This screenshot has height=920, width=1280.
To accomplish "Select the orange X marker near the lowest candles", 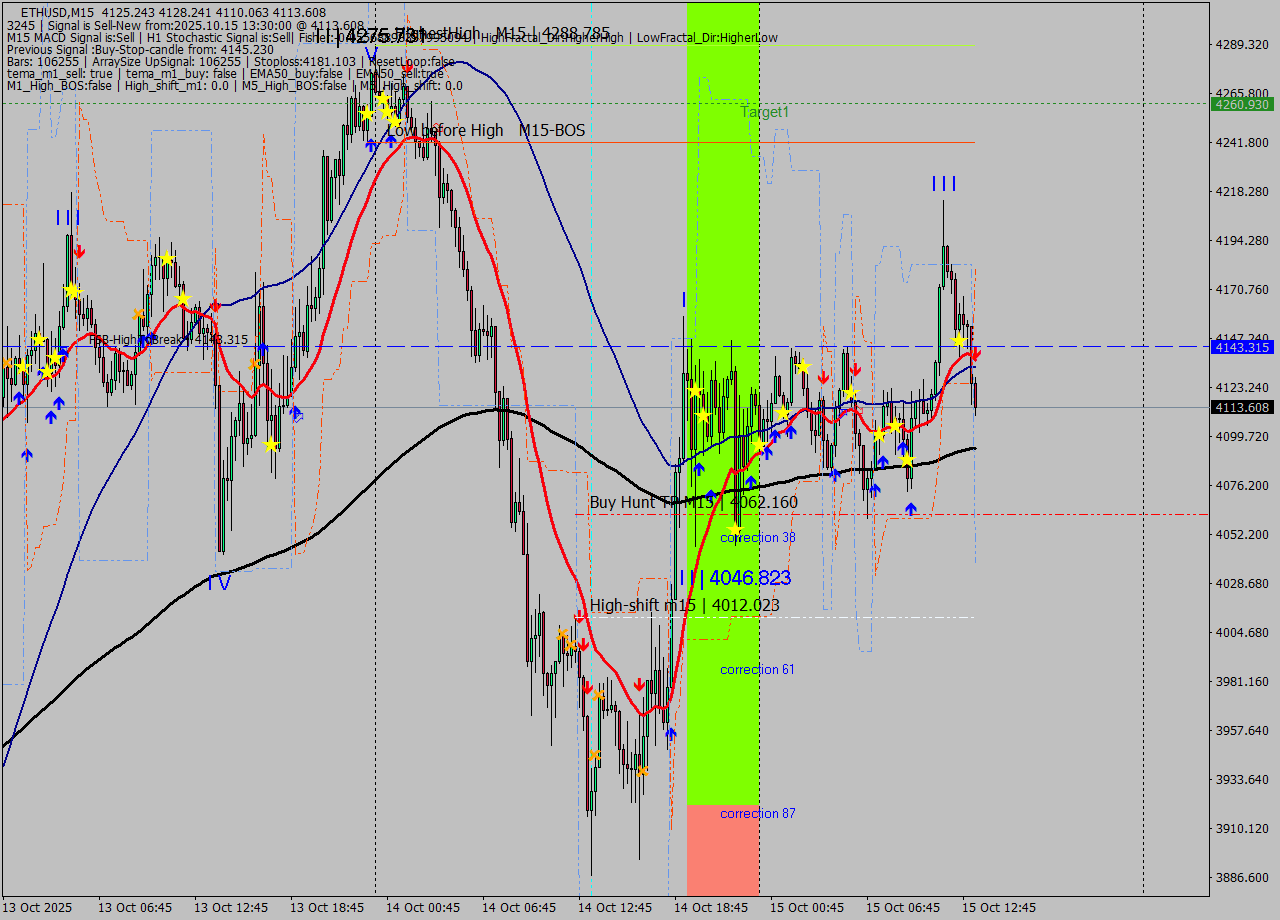I will (643, 772).
